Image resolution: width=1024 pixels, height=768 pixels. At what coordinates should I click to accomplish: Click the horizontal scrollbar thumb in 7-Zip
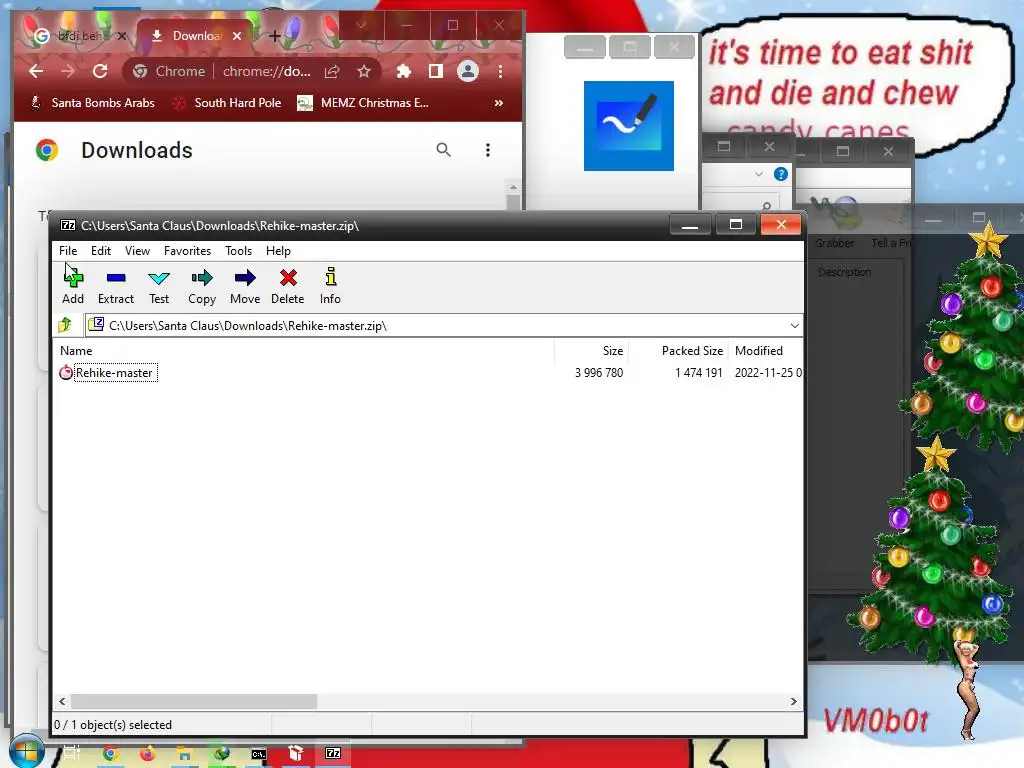click(194, 701)
